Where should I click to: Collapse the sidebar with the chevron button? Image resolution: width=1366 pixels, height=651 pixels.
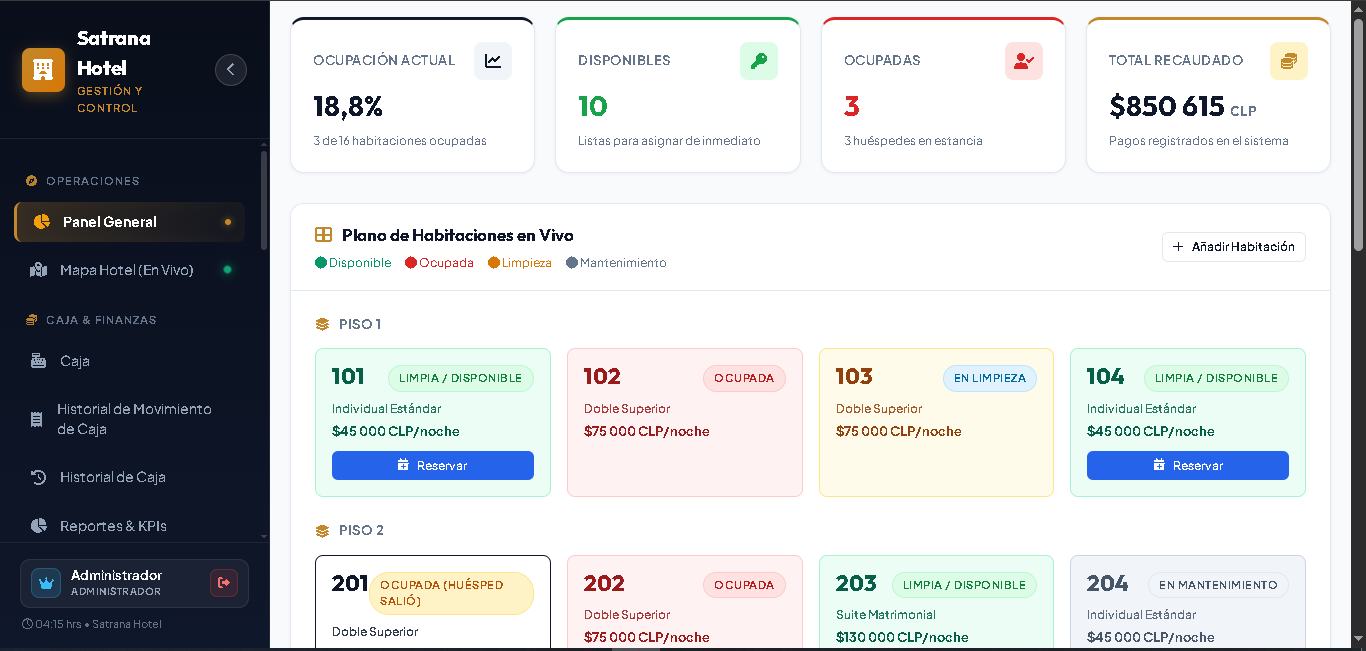click(231, 69)
